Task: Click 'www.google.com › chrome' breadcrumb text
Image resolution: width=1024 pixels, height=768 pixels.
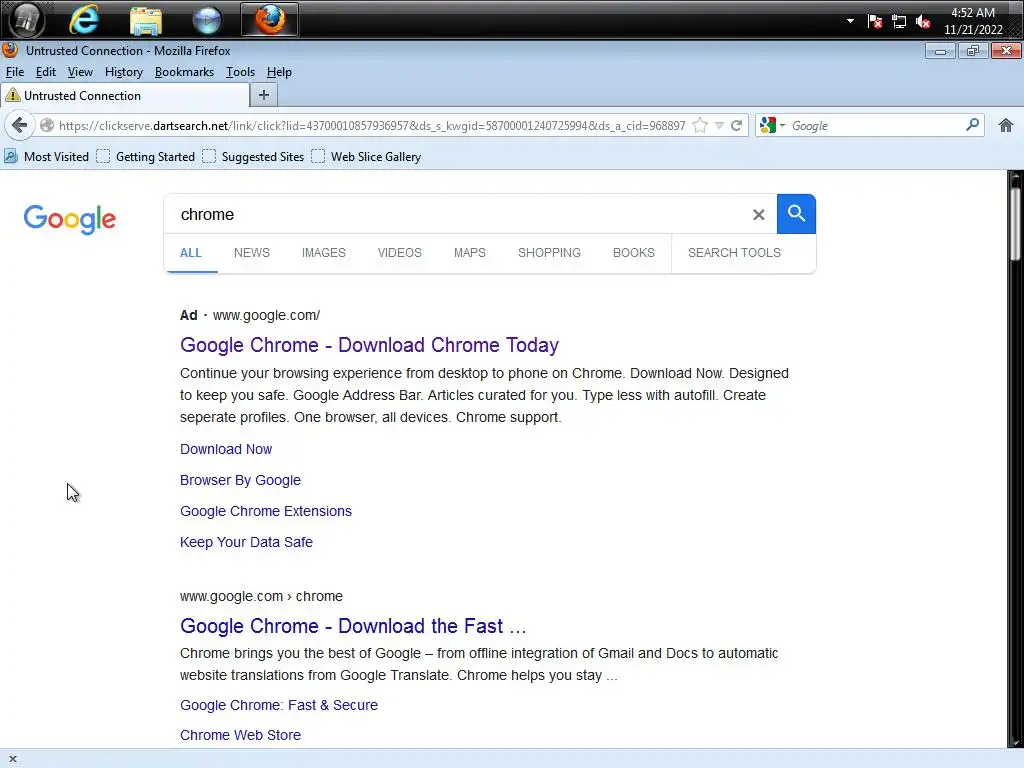Action: [261, 596]
